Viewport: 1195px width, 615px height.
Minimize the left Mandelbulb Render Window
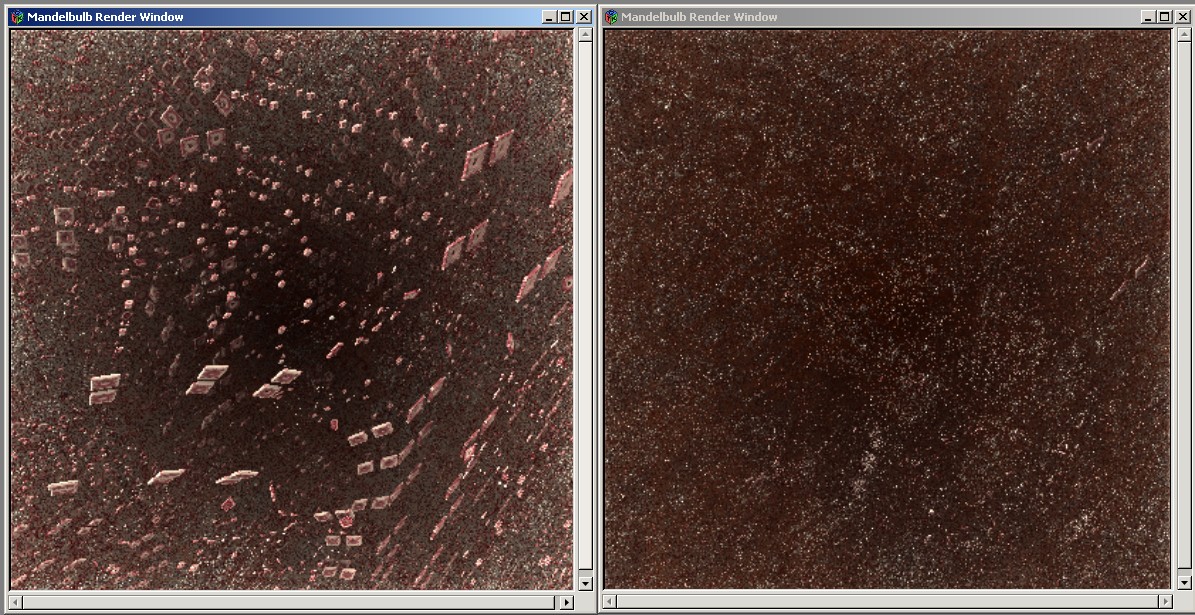point(550,17)
